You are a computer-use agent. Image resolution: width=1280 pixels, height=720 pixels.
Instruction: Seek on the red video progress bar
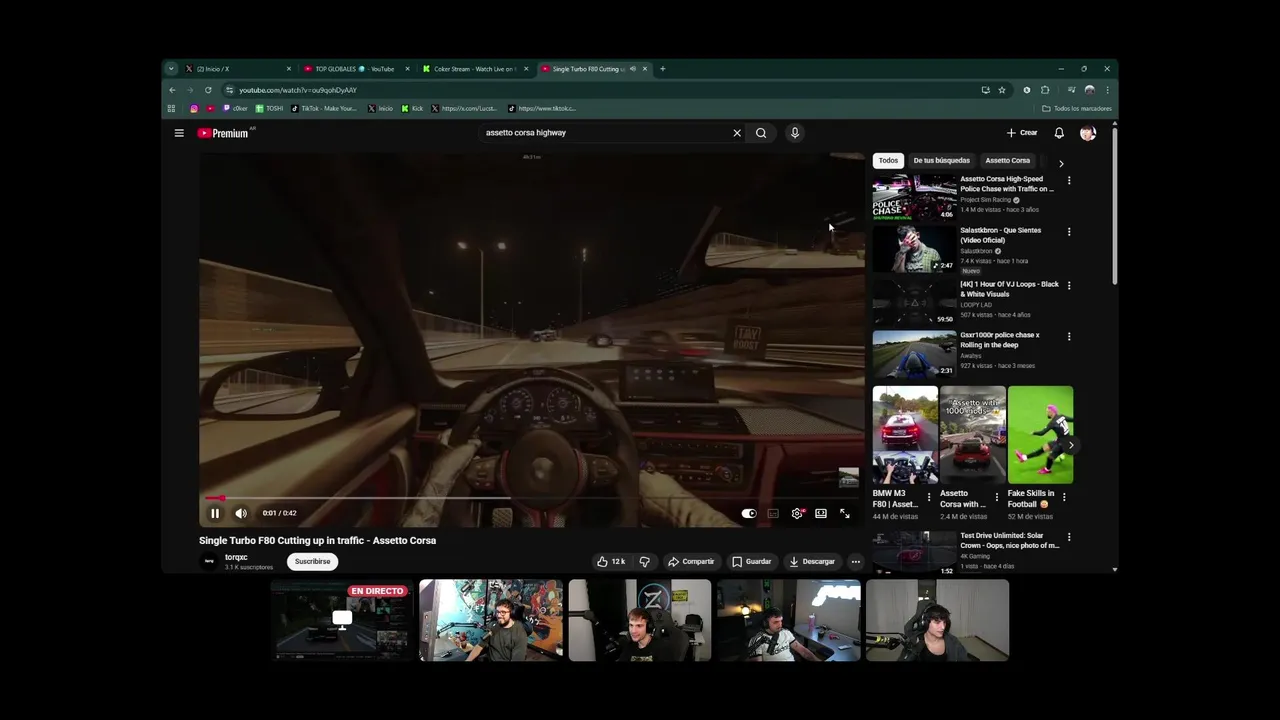(x=532, y=498)
